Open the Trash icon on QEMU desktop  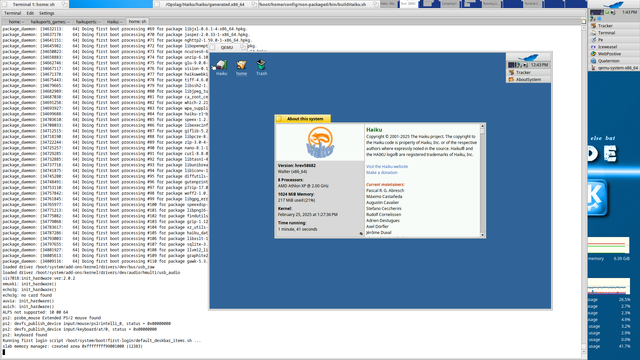[x=261, y=64]
